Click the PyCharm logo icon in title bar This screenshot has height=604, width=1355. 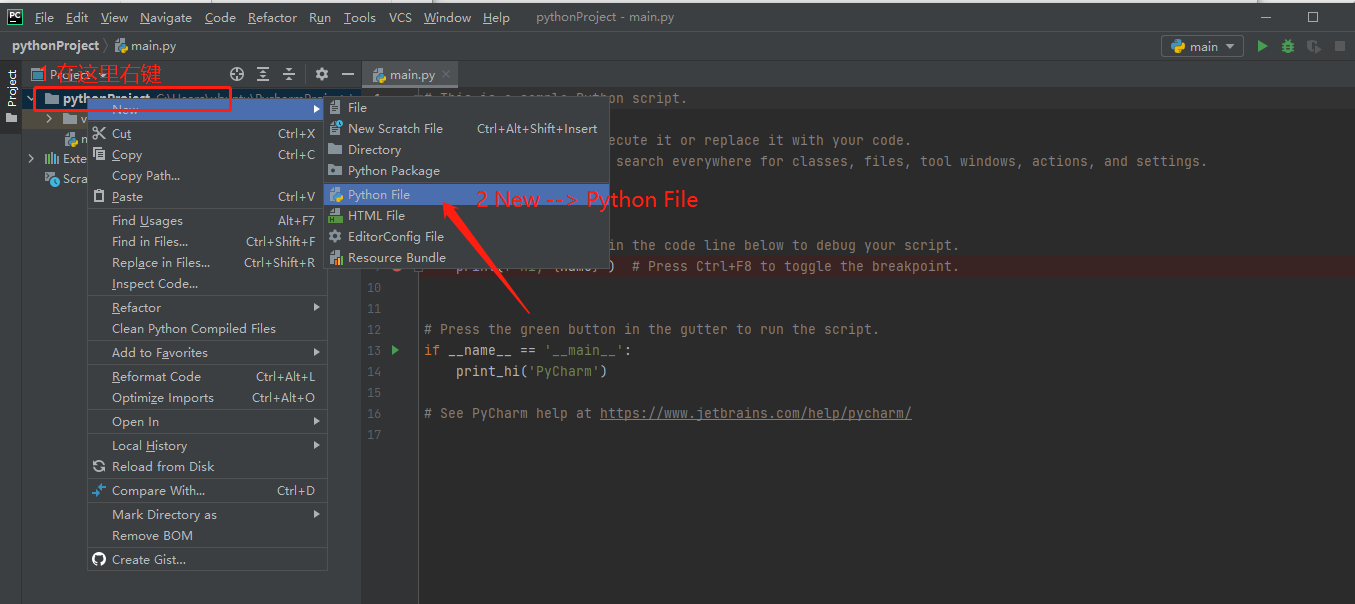(15, 17)
